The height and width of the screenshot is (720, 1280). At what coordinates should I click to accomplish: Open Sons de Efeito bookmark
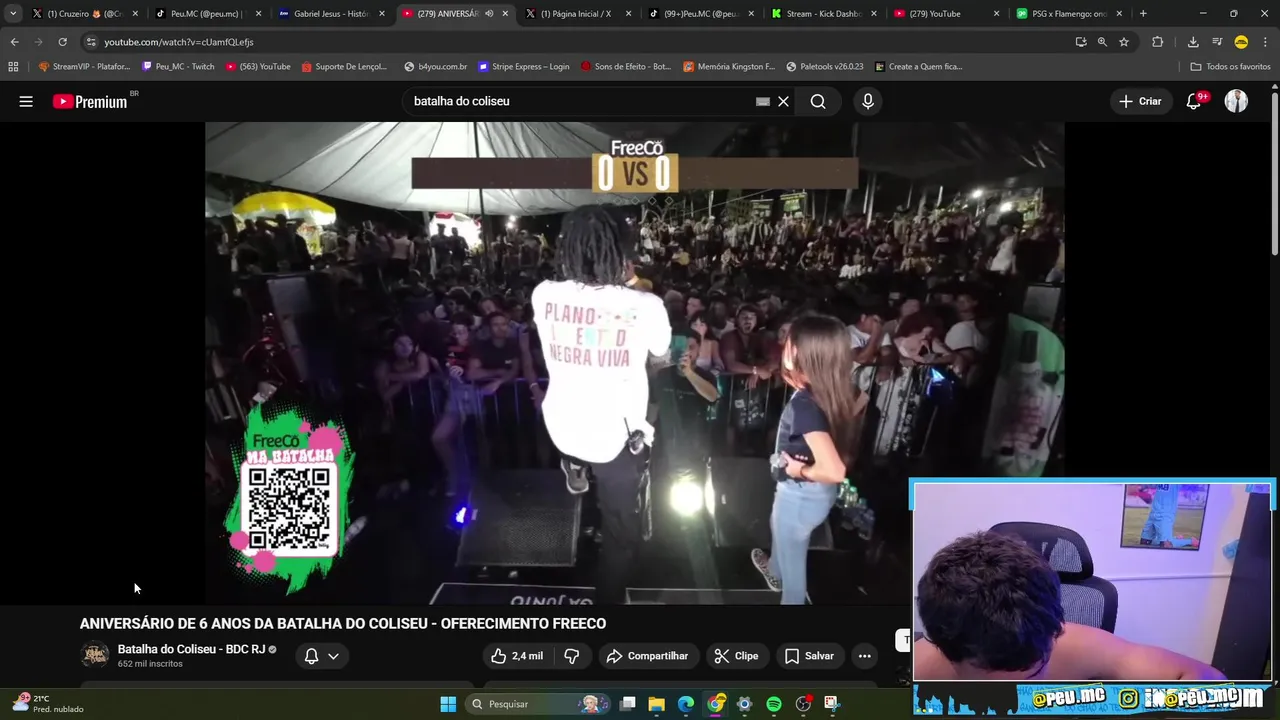pyautogui.click(x=625, y=67)
